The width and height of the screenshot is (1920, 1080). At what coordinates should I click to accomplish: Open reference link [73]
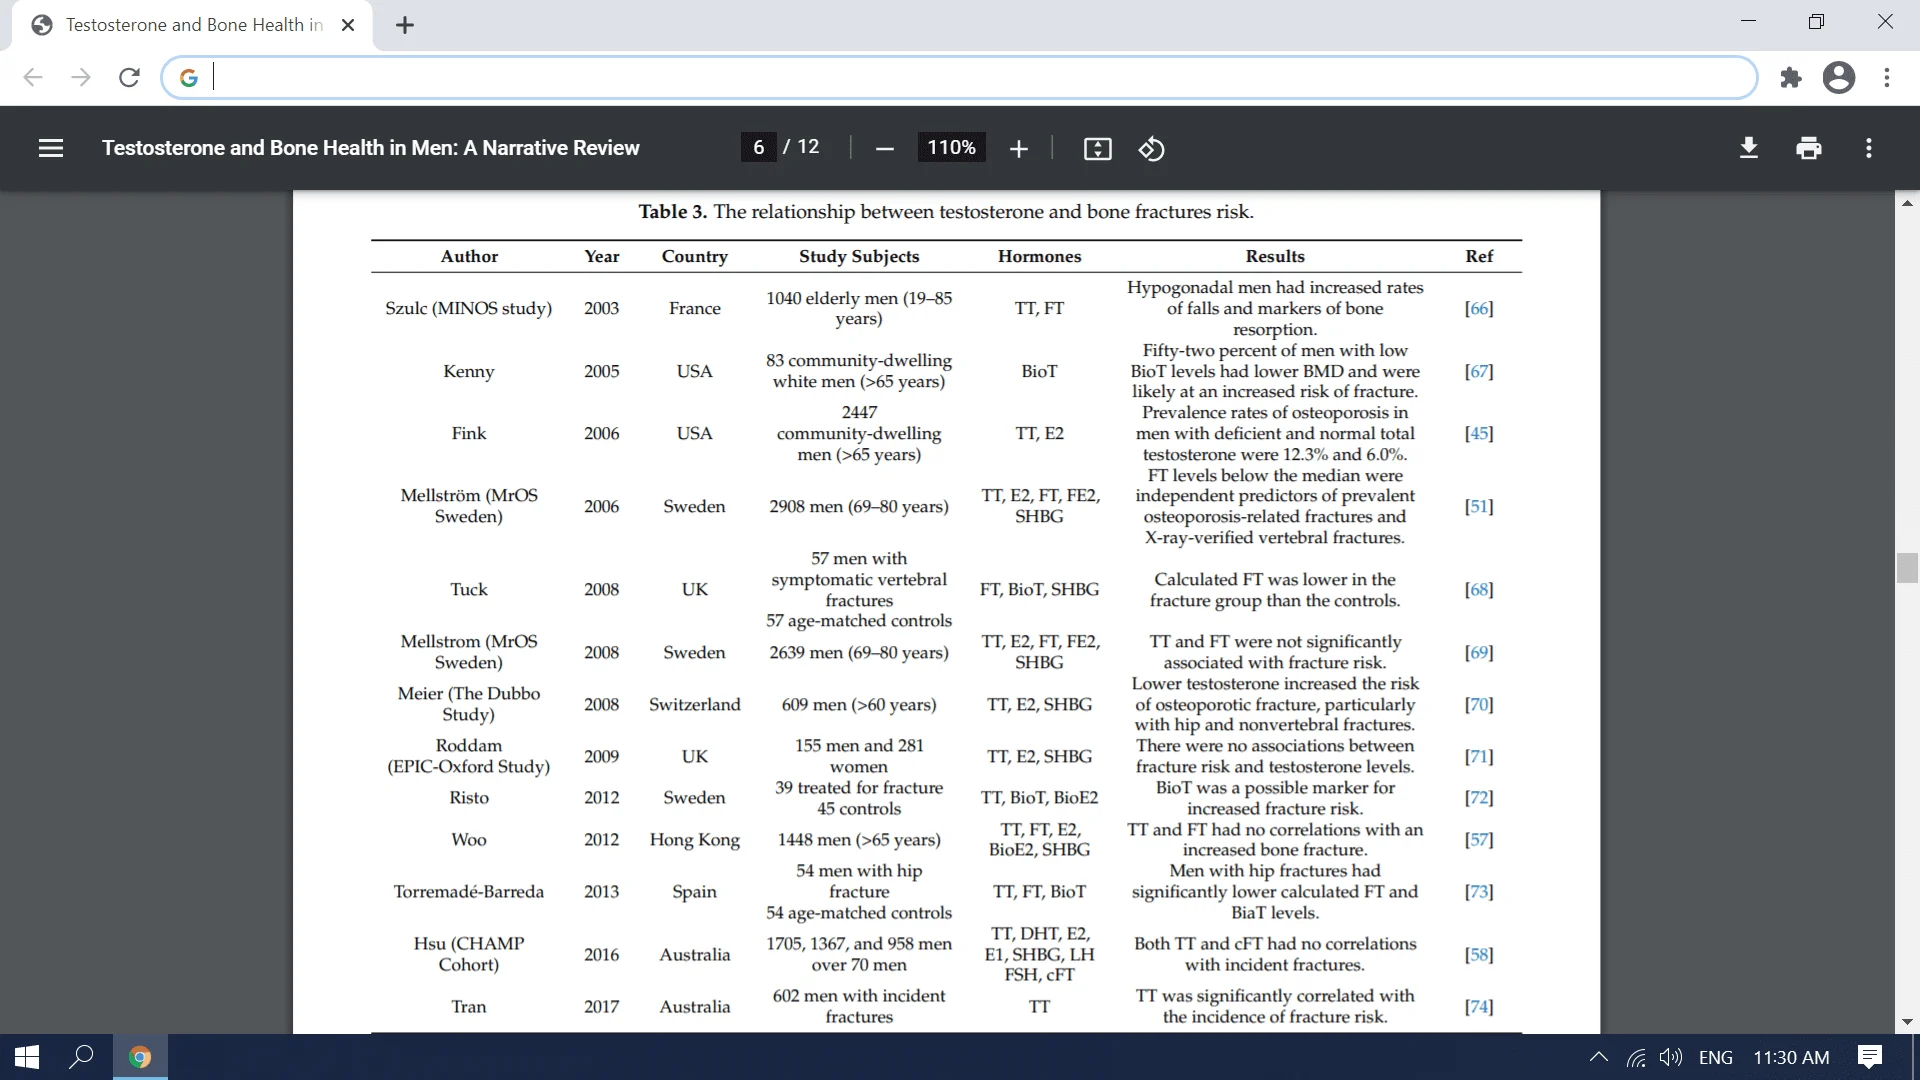pos(1479,891)
